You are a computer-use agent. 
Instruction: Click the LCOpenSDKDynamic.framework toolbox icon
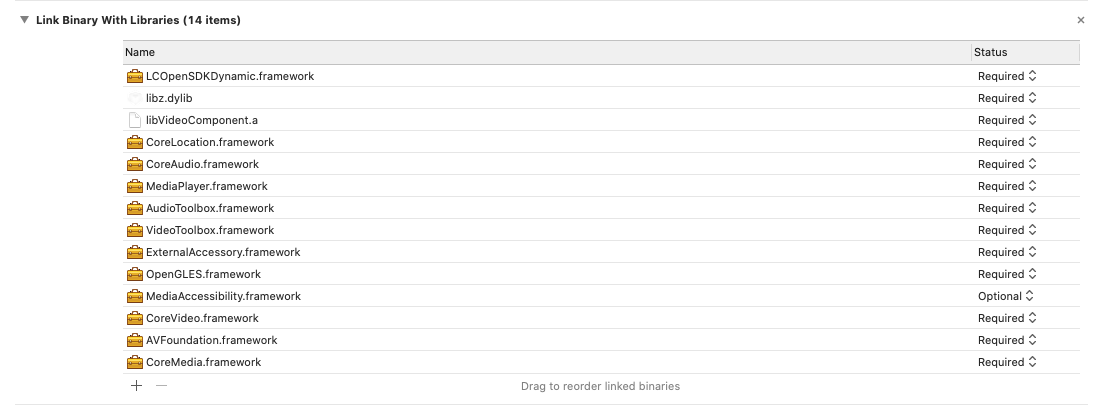click(135, 76)
